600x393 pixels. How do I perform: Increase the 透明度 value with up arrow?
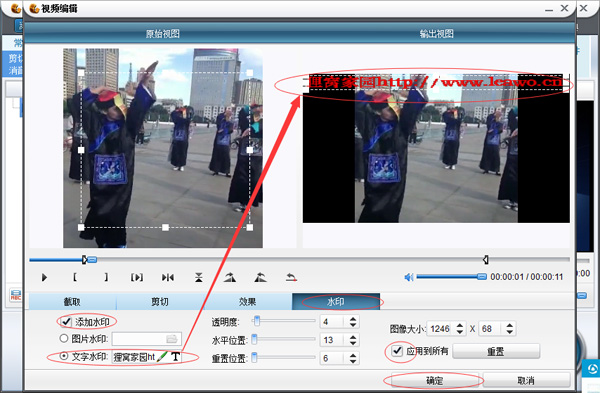pyautogui.click(x=353, y=318)
